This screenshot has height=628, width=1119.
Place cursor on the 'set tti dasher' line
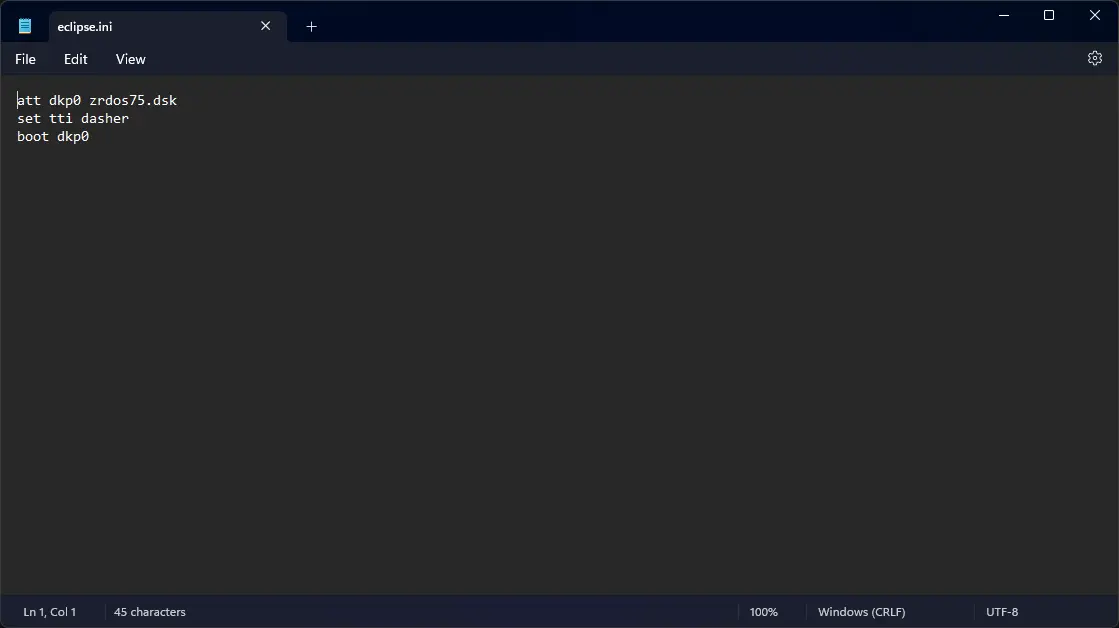coord(73,118)
